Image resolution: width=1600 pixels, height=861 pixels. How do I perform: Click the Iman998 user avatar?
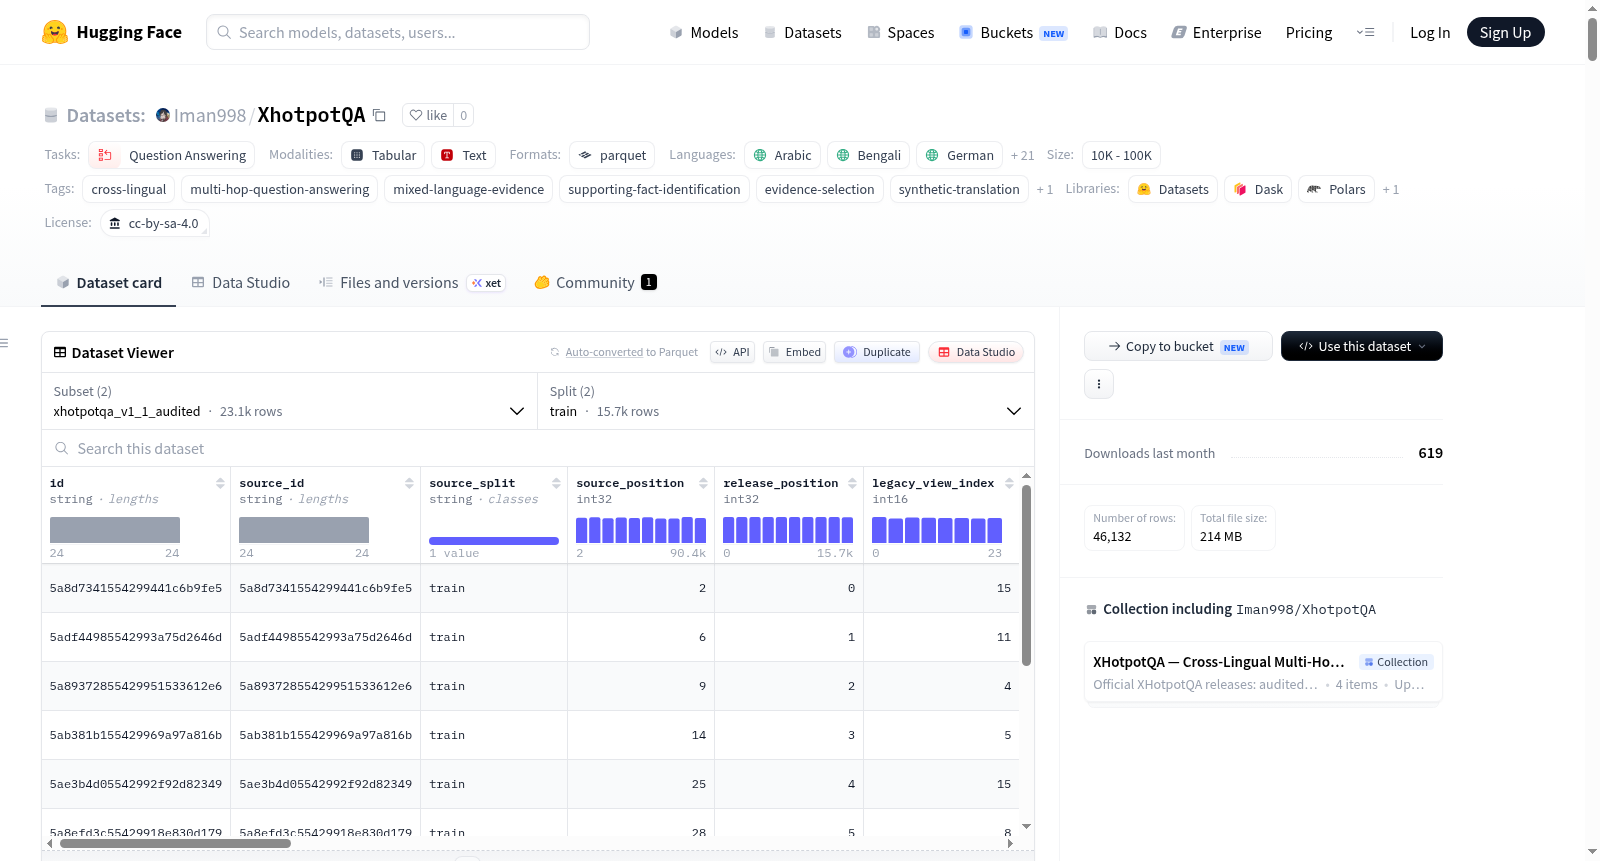tap(163, 115)
